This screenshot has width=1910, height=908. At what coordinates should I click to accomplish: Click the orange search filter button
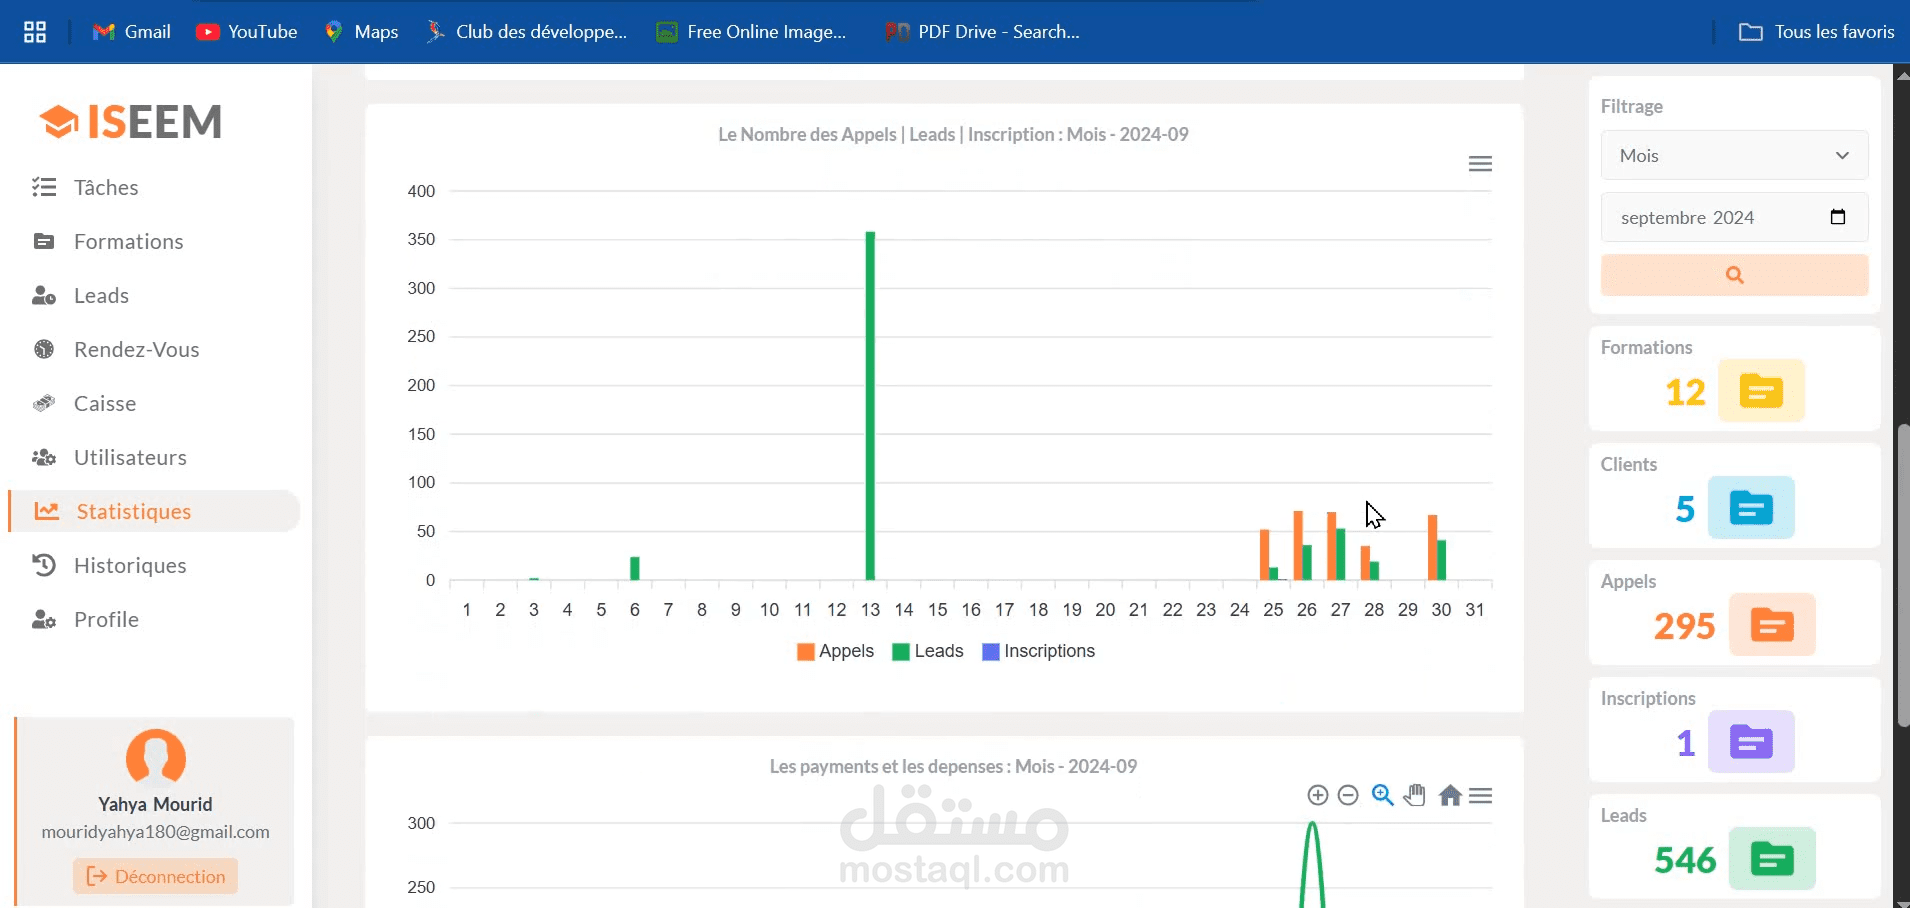point(1734,275)
